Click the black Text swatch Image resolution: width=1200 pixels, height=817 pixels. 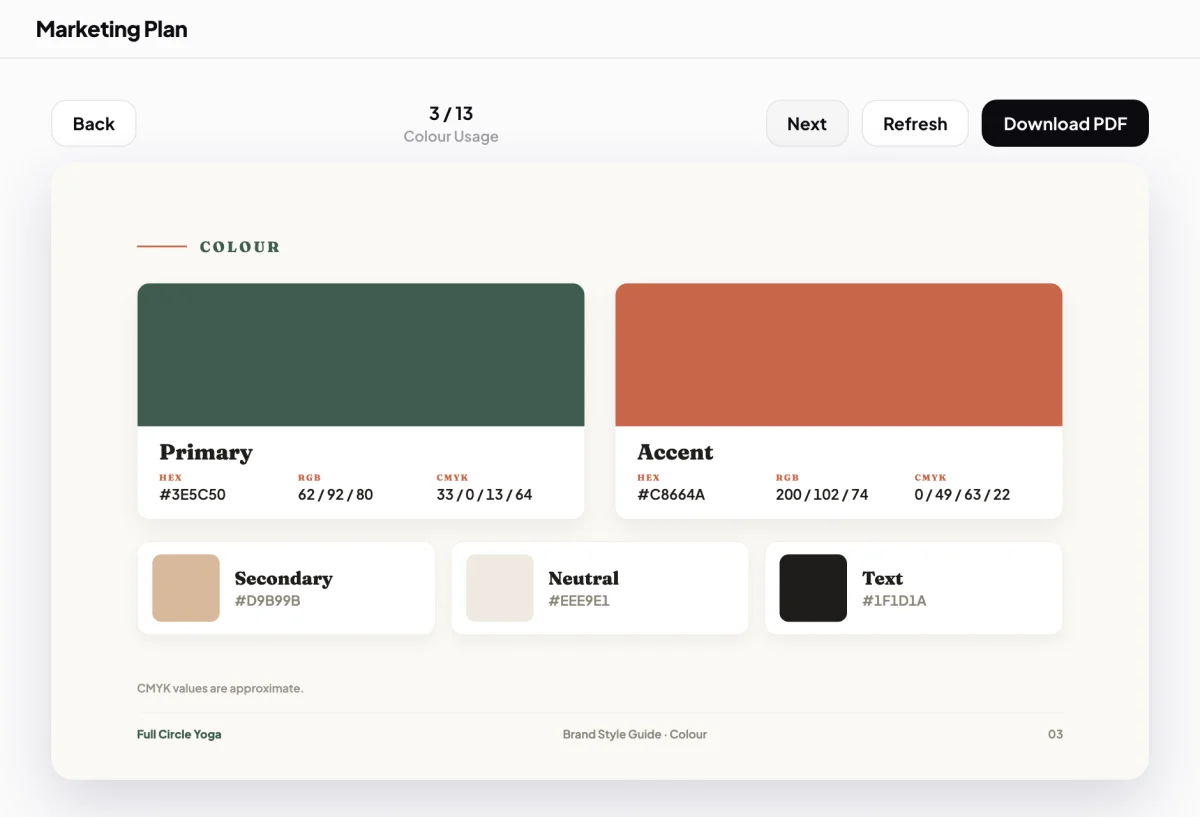coord(813,588)
